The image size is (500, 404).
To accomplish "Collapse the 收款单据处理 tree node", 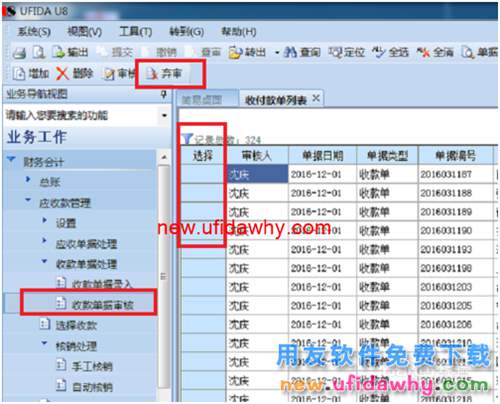I will coord(44,261).
